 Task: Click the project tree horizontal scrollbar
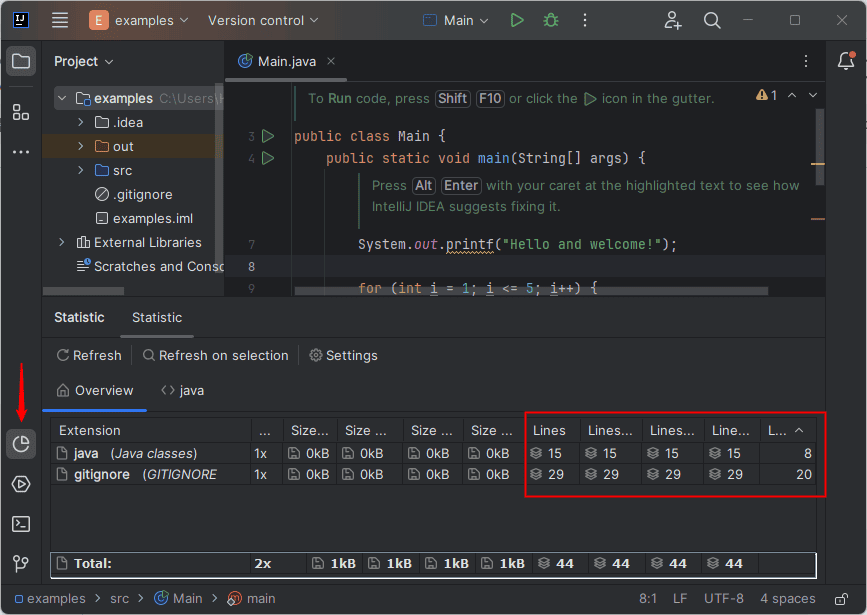pyautogui.click(x=83, y=291)
